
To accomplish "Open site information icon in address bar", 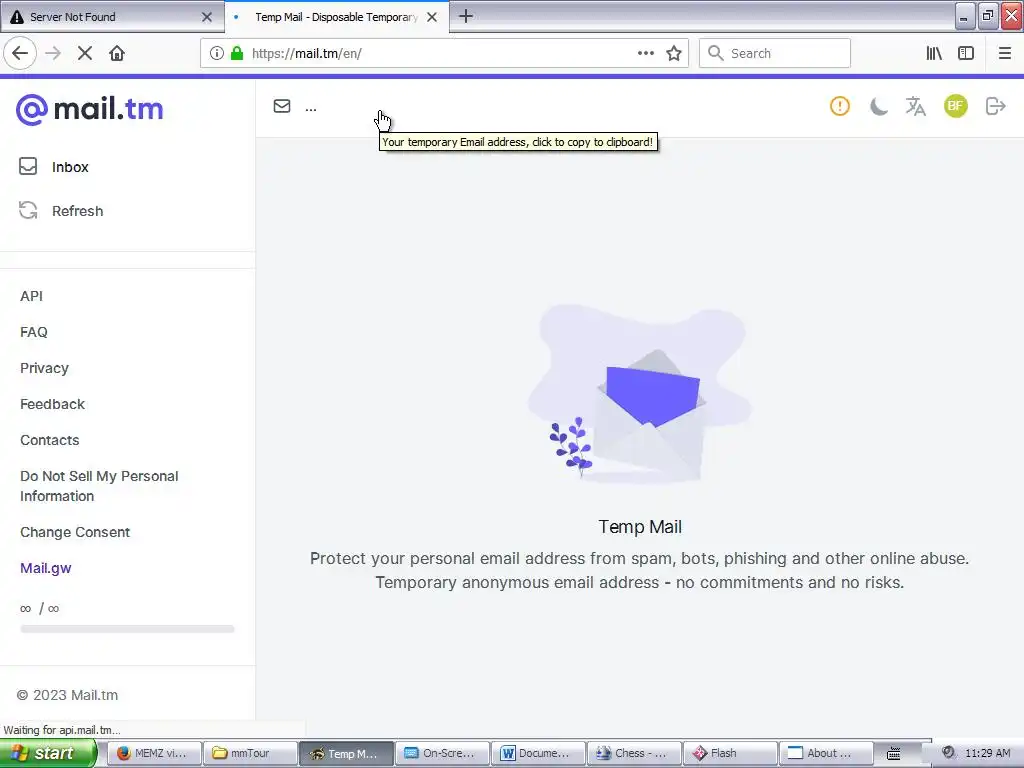I will (x=217, y=53).
